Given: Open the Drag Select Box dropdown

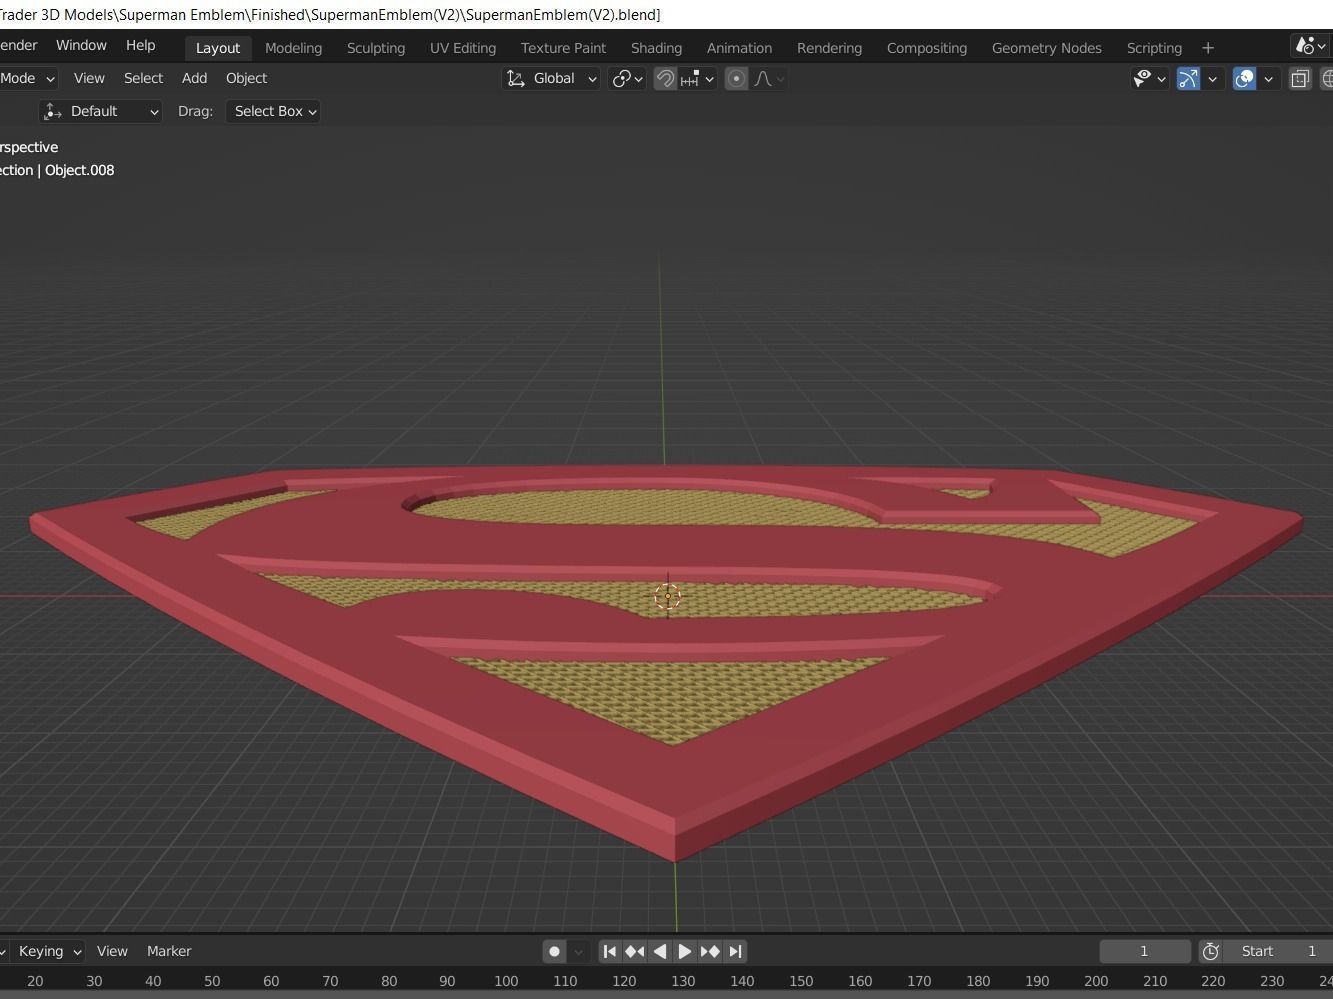Looking at the screenshot, I should coord(272,111).
